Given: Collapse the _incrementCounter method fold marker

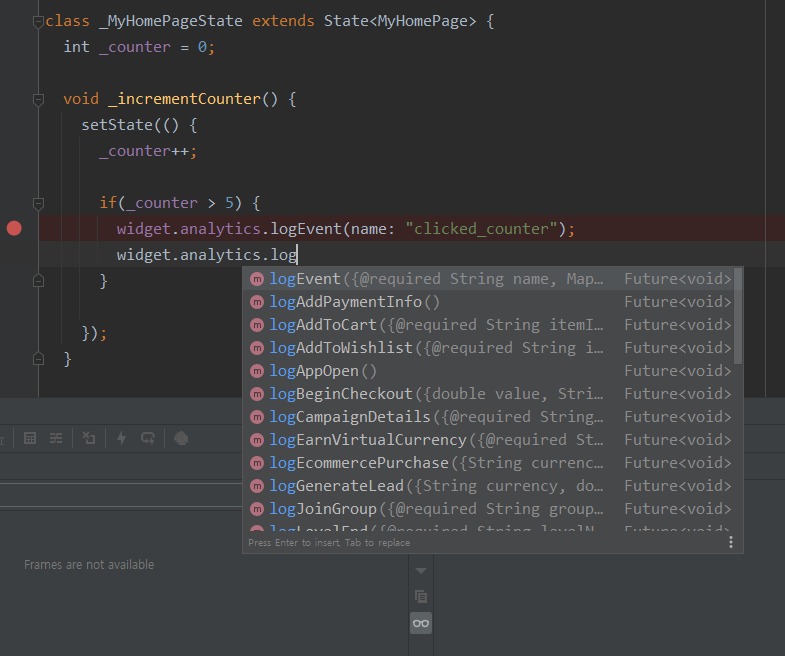Looking at the screenshot, I should click(x=38, y=99).
